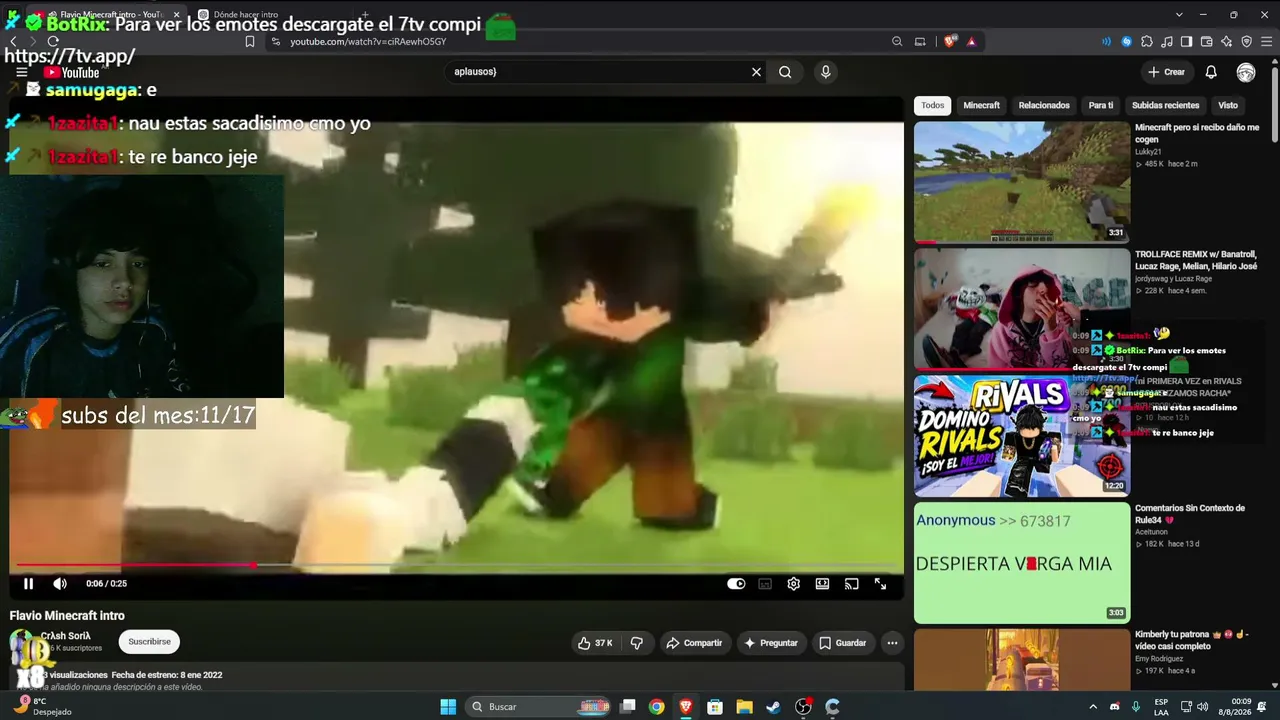Open the zoom magnifier in address bar
The height and width of the screenshot is (720, 1280).
[897, 42]
